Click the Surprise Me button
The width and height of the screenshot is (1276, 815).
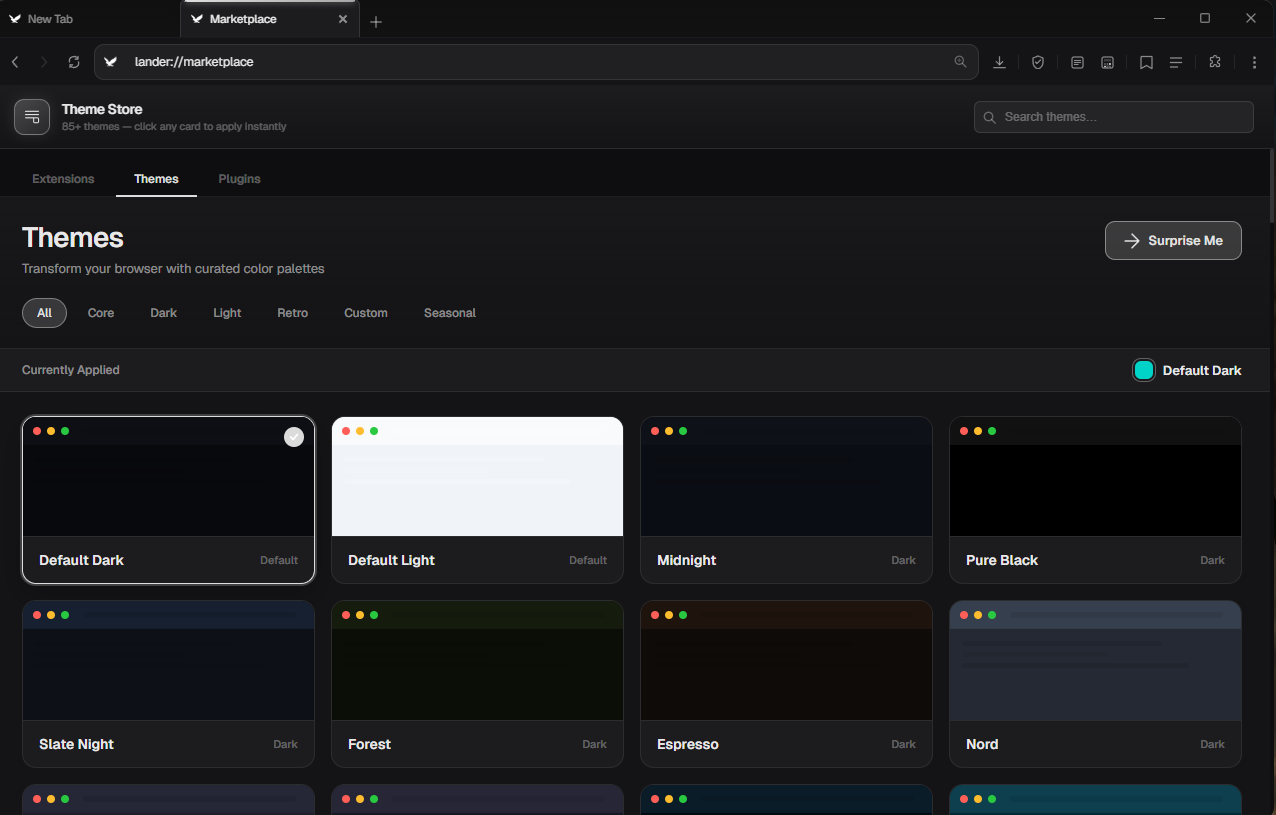click(1173, 240)
